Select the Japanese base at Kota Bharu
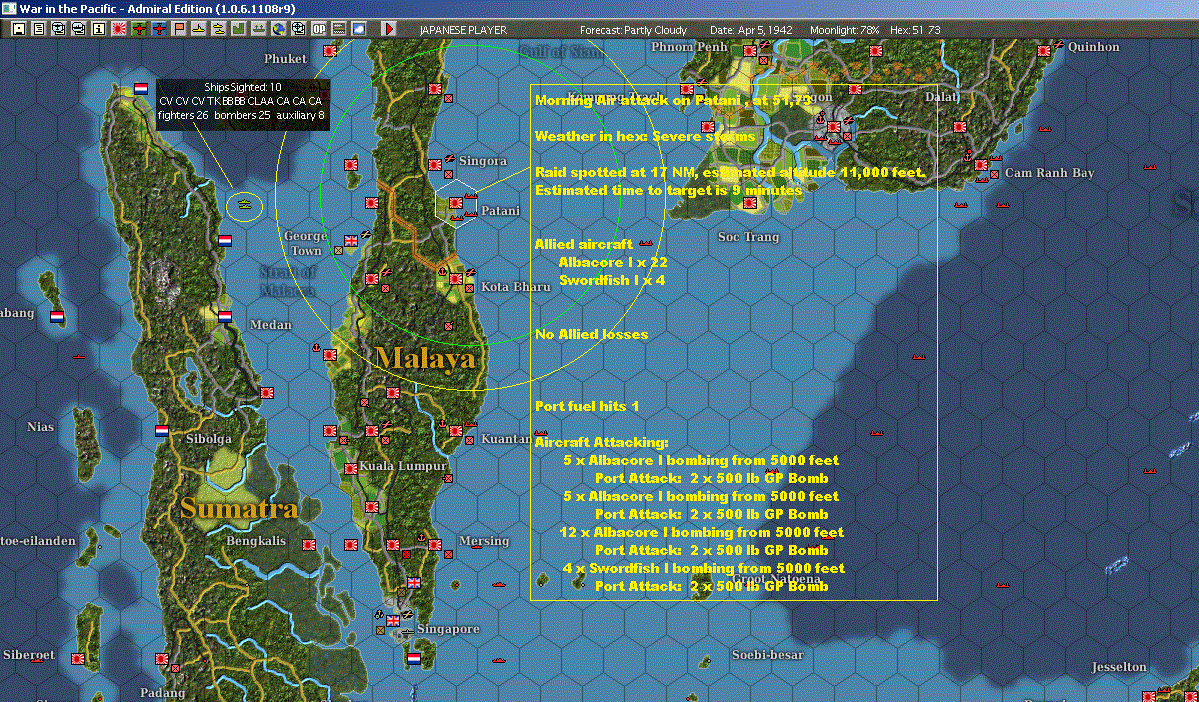The height and width of the screenshot is (702, 1199). [x=457, y=279]
